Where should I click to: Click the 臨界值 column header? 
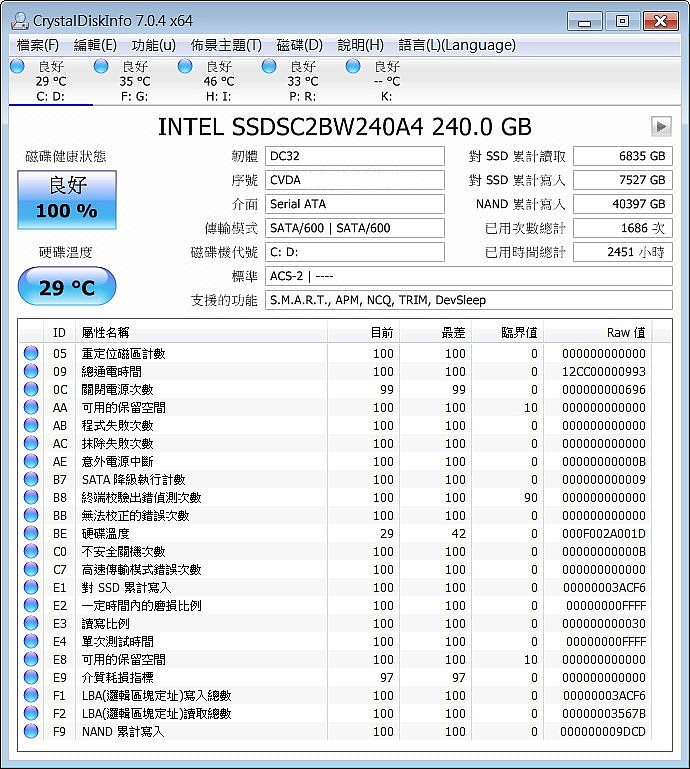click(x=508, y=333)
